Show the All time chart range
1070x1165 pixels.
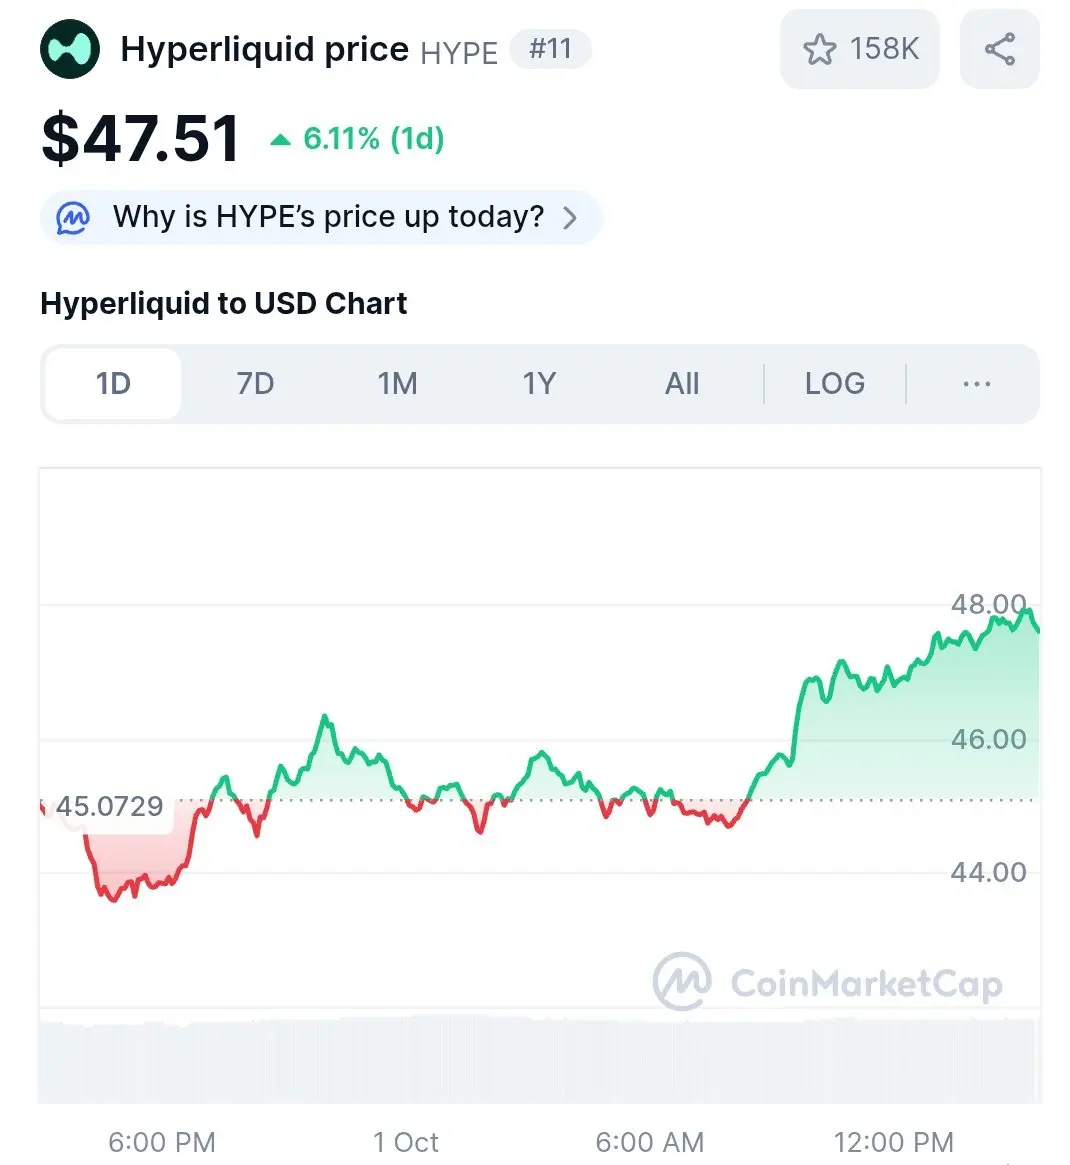682,384
